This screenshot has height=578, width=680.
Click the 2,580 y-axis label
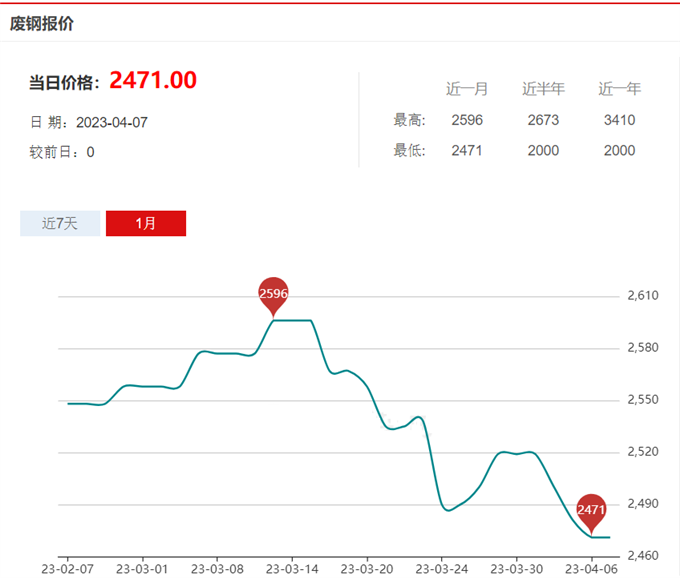click(x=643, y=348)
